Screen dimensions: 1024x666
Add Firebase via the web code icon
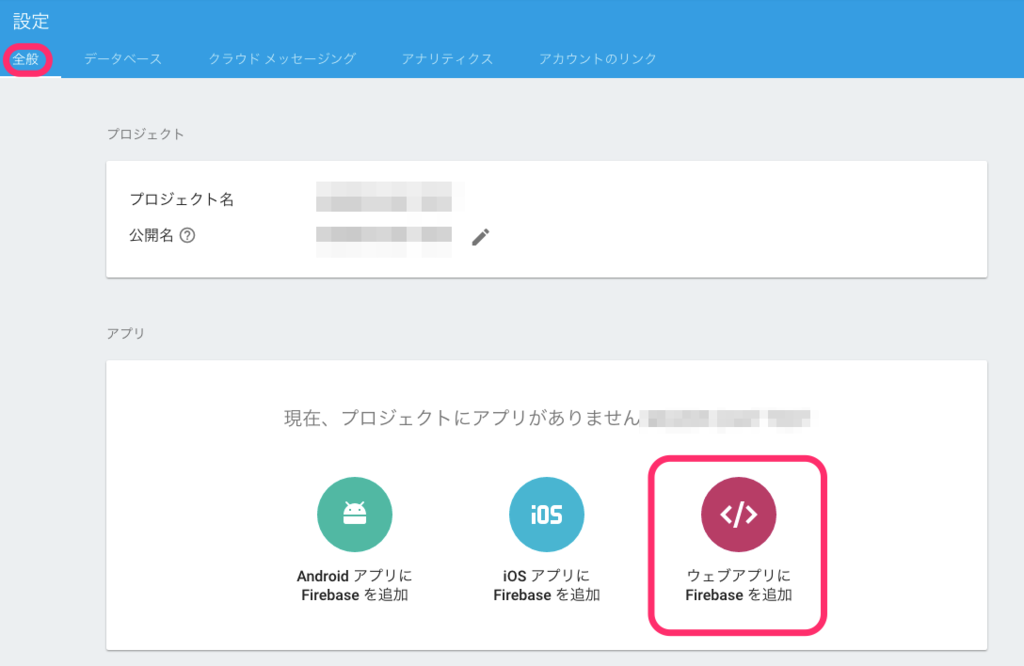(739, 515)
